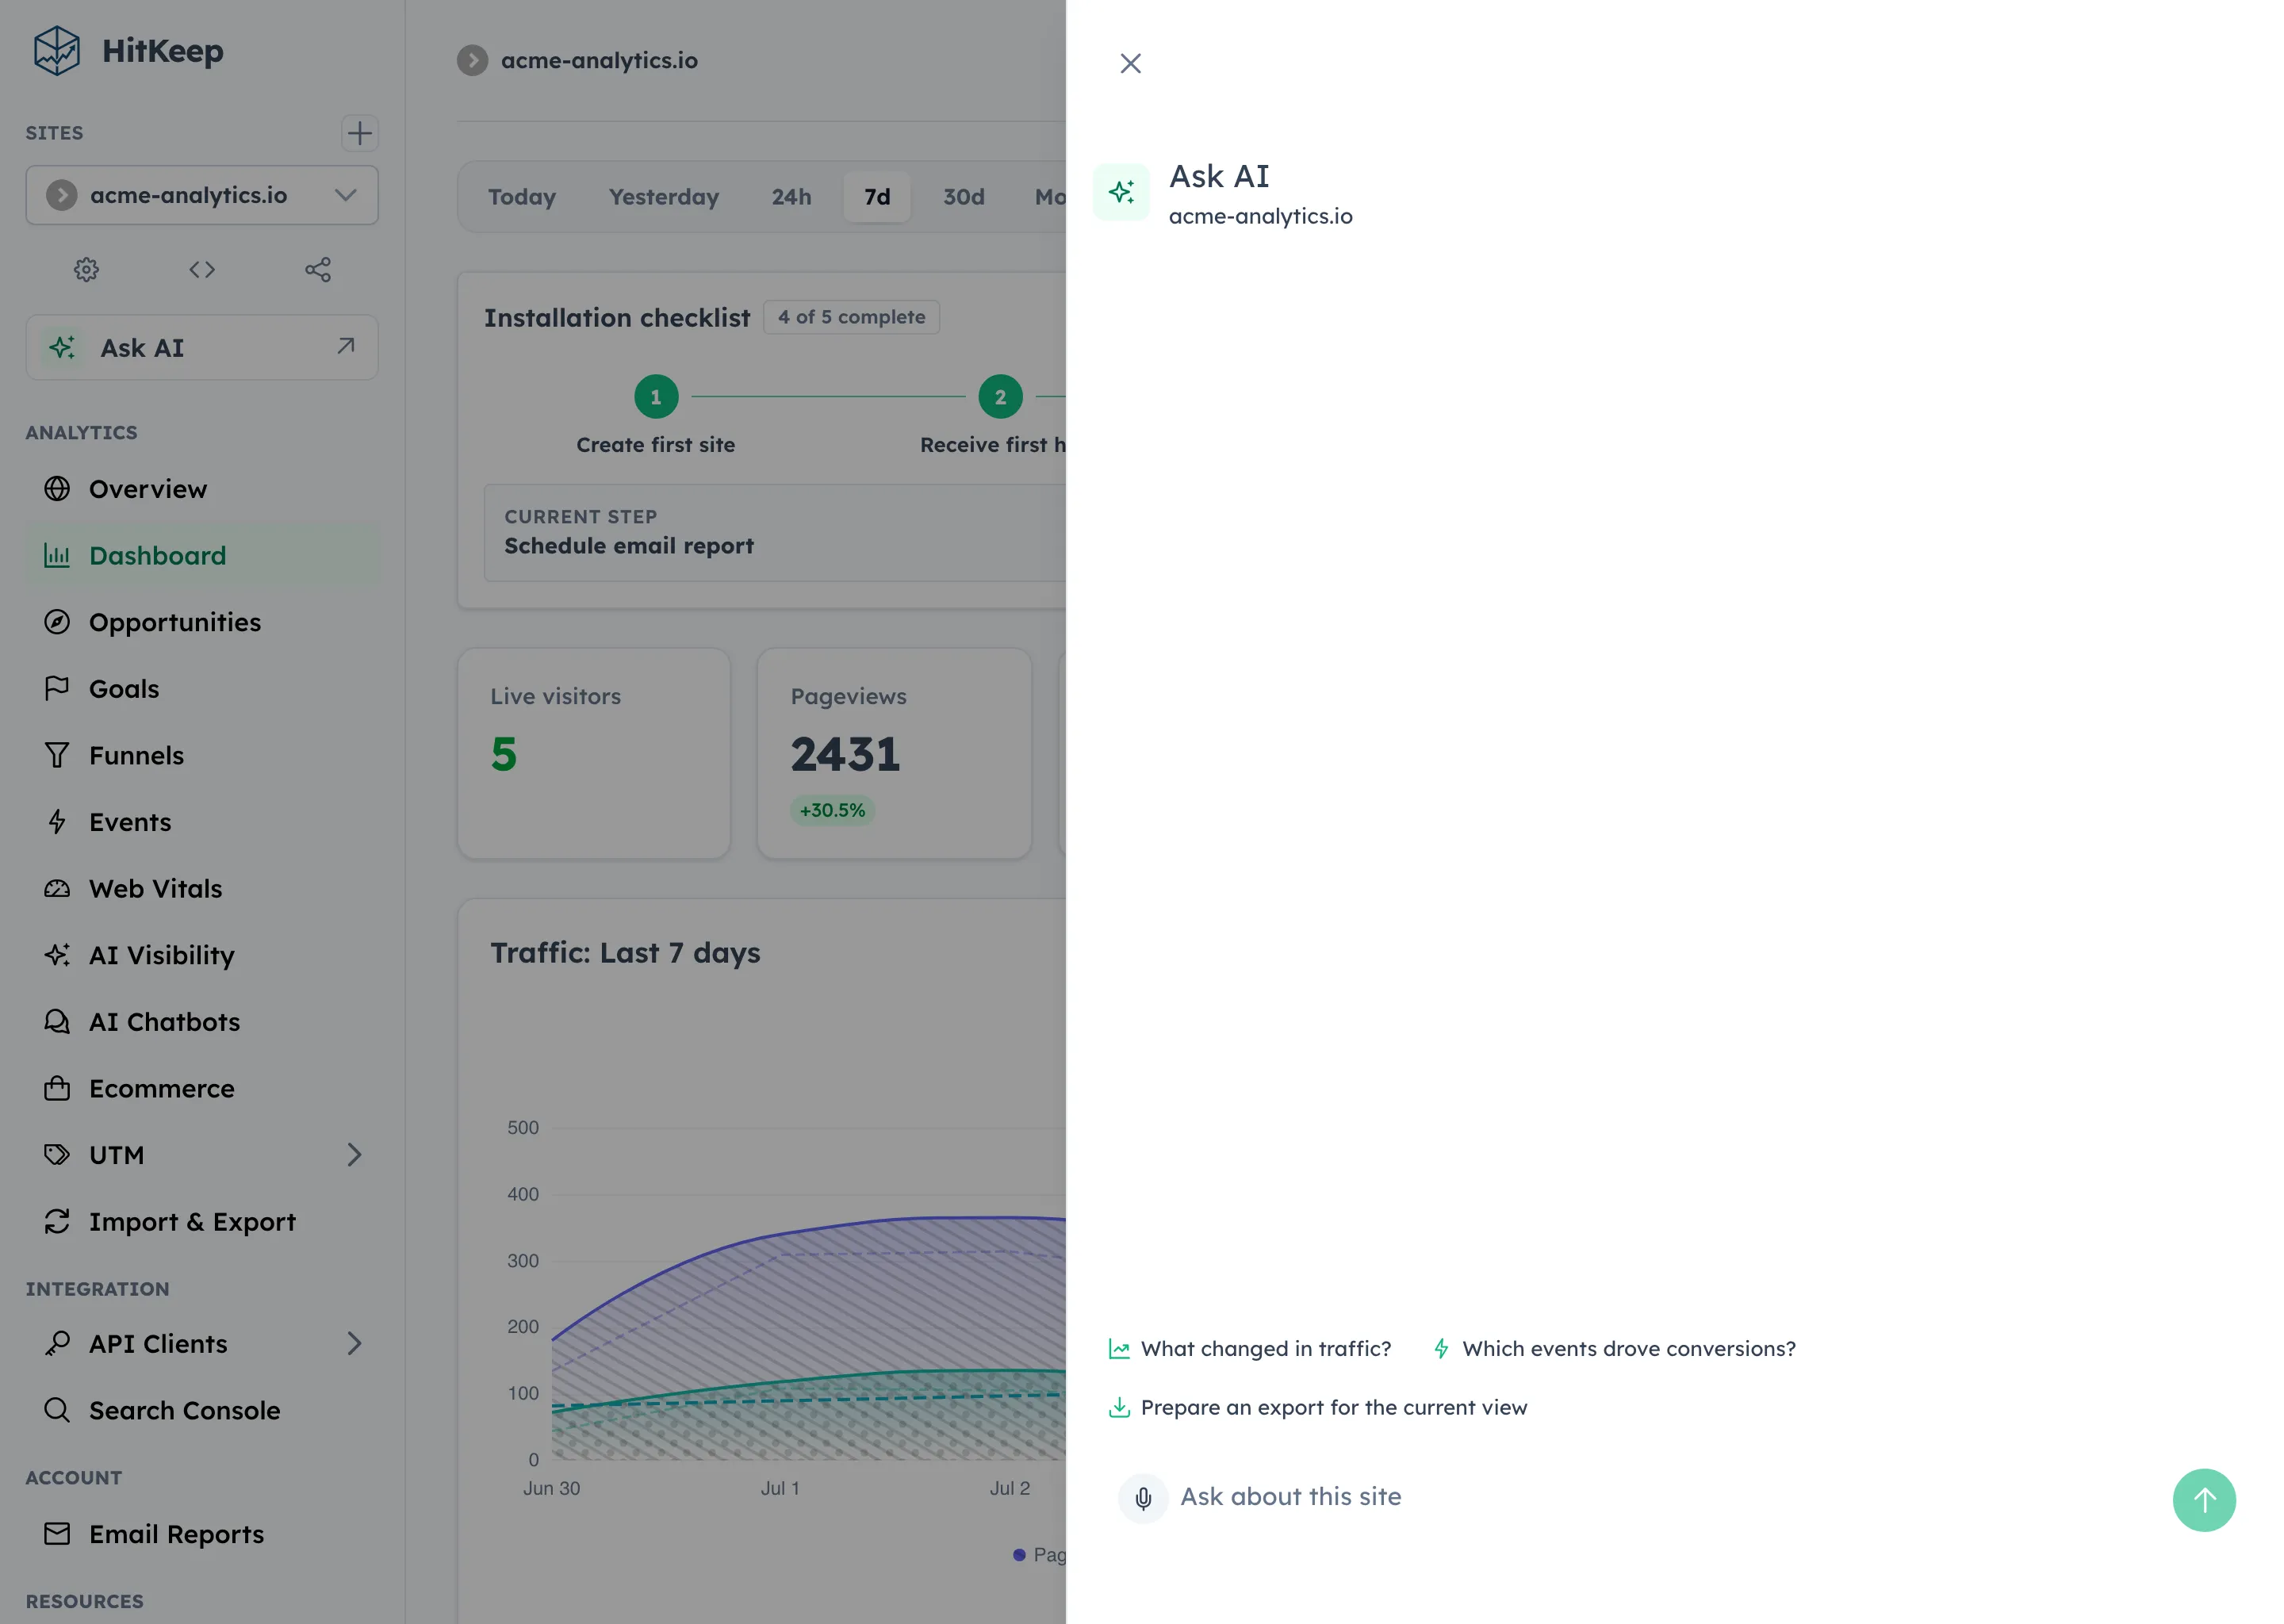Screen dimensions: 2284x1624
Task: Add a new site with plus icon
Action: 359,133
